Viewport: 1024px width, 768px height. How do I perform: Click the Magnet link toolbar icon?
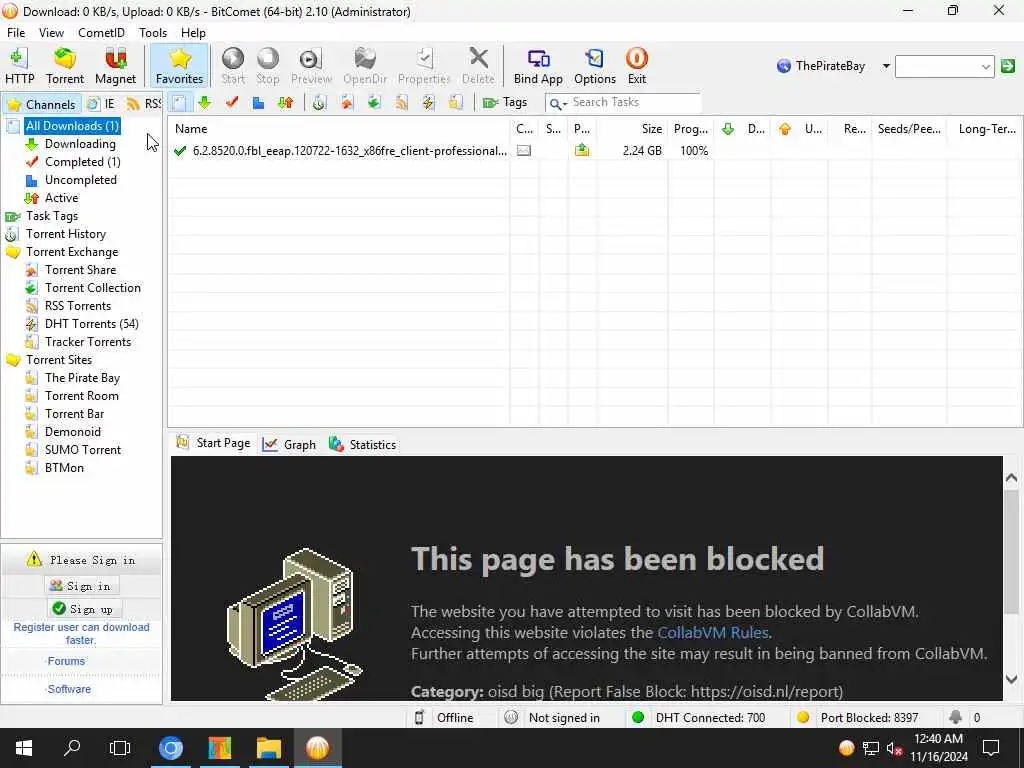point(116,66)
